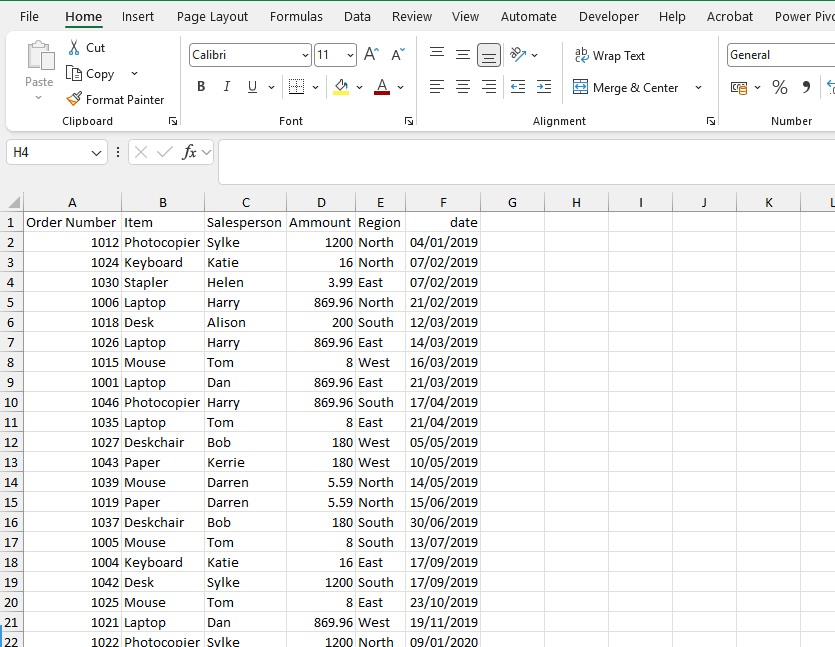Screen dimensions: 835x647
Task: Click the Increase Indent icon
Action: point(543,88)
